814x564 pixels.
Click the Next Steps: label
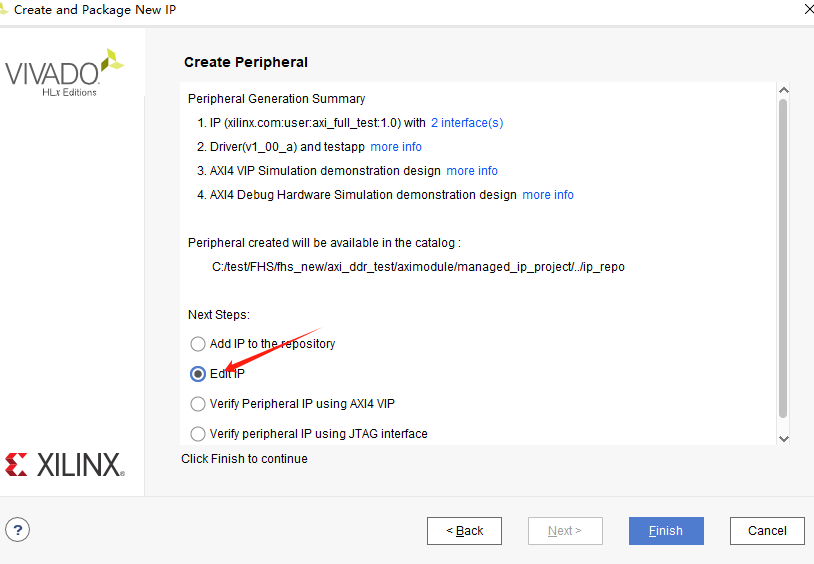click(x=219, y=315)
